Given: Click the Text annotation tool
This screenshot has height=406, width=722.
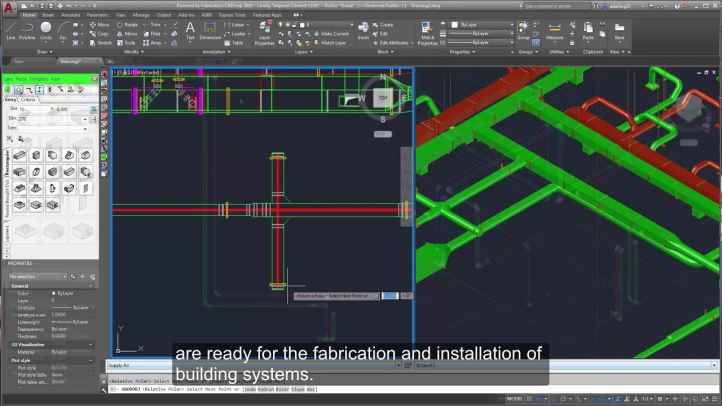Looking at the screenshot, I should [190, 29].
